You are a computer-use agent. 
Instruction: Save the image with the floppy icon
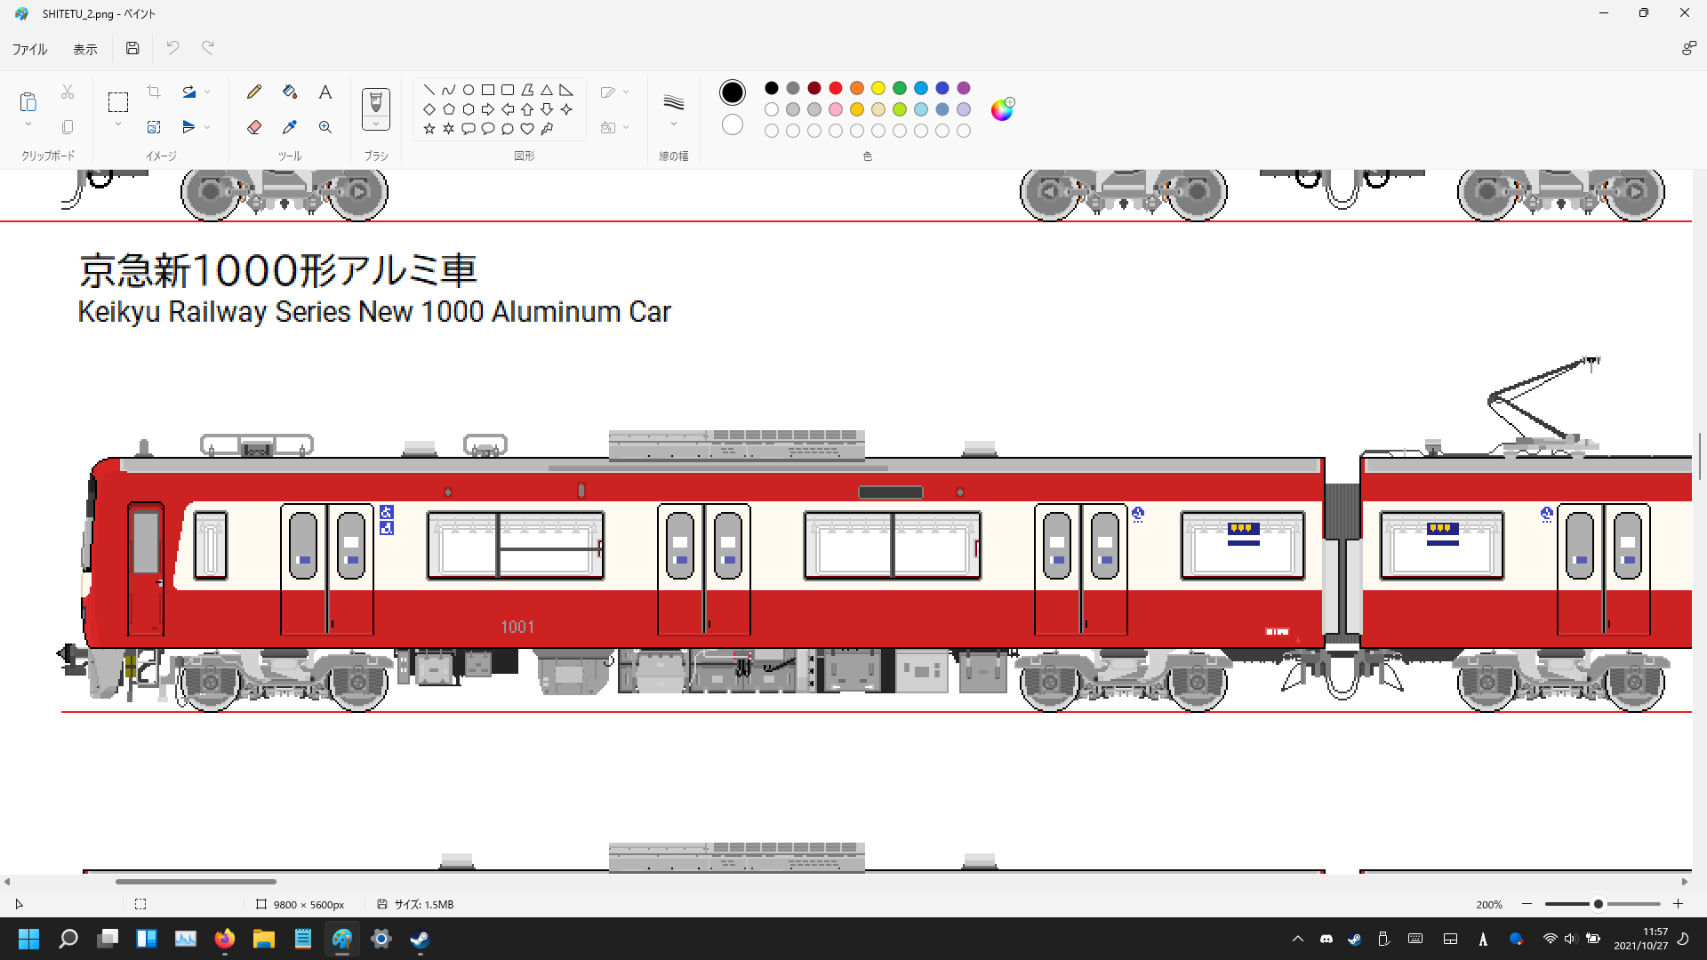click(132, 48)
